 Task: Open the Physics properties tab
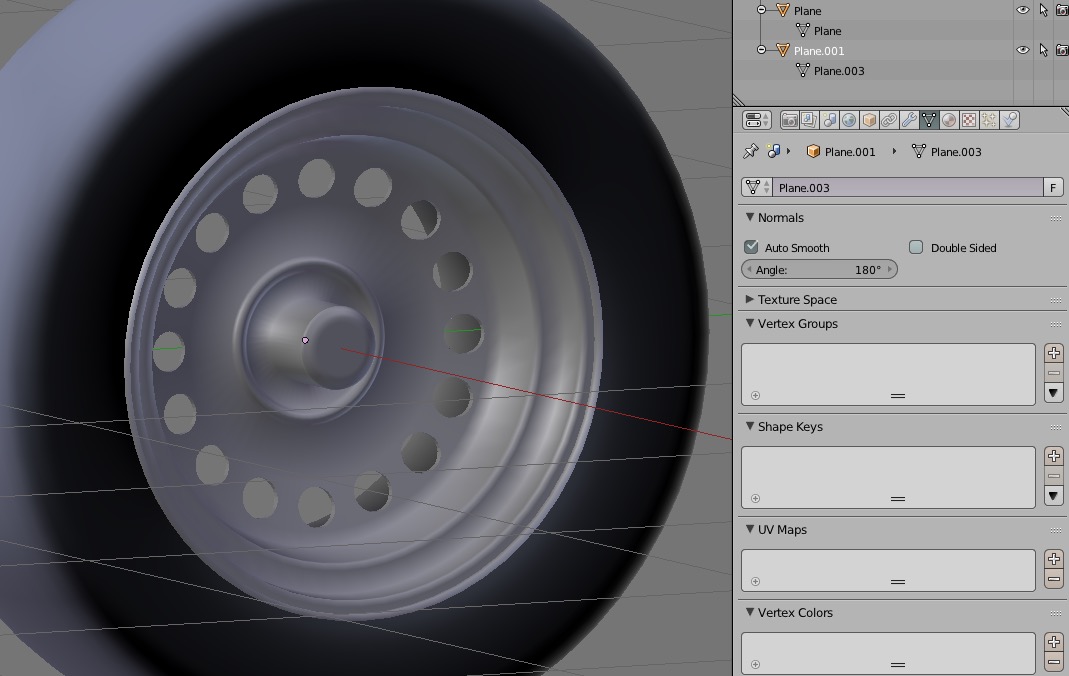coord(1009,121)
